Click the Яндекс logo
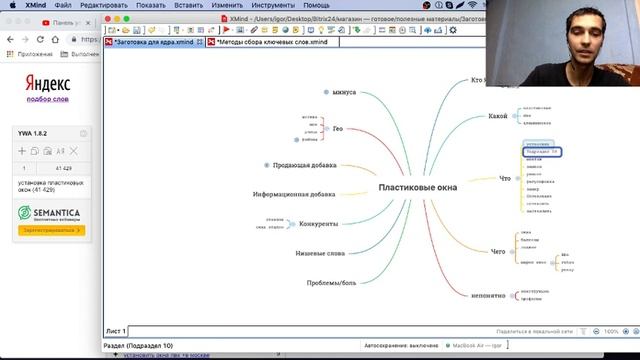640x360 pixels. (47, 84)
